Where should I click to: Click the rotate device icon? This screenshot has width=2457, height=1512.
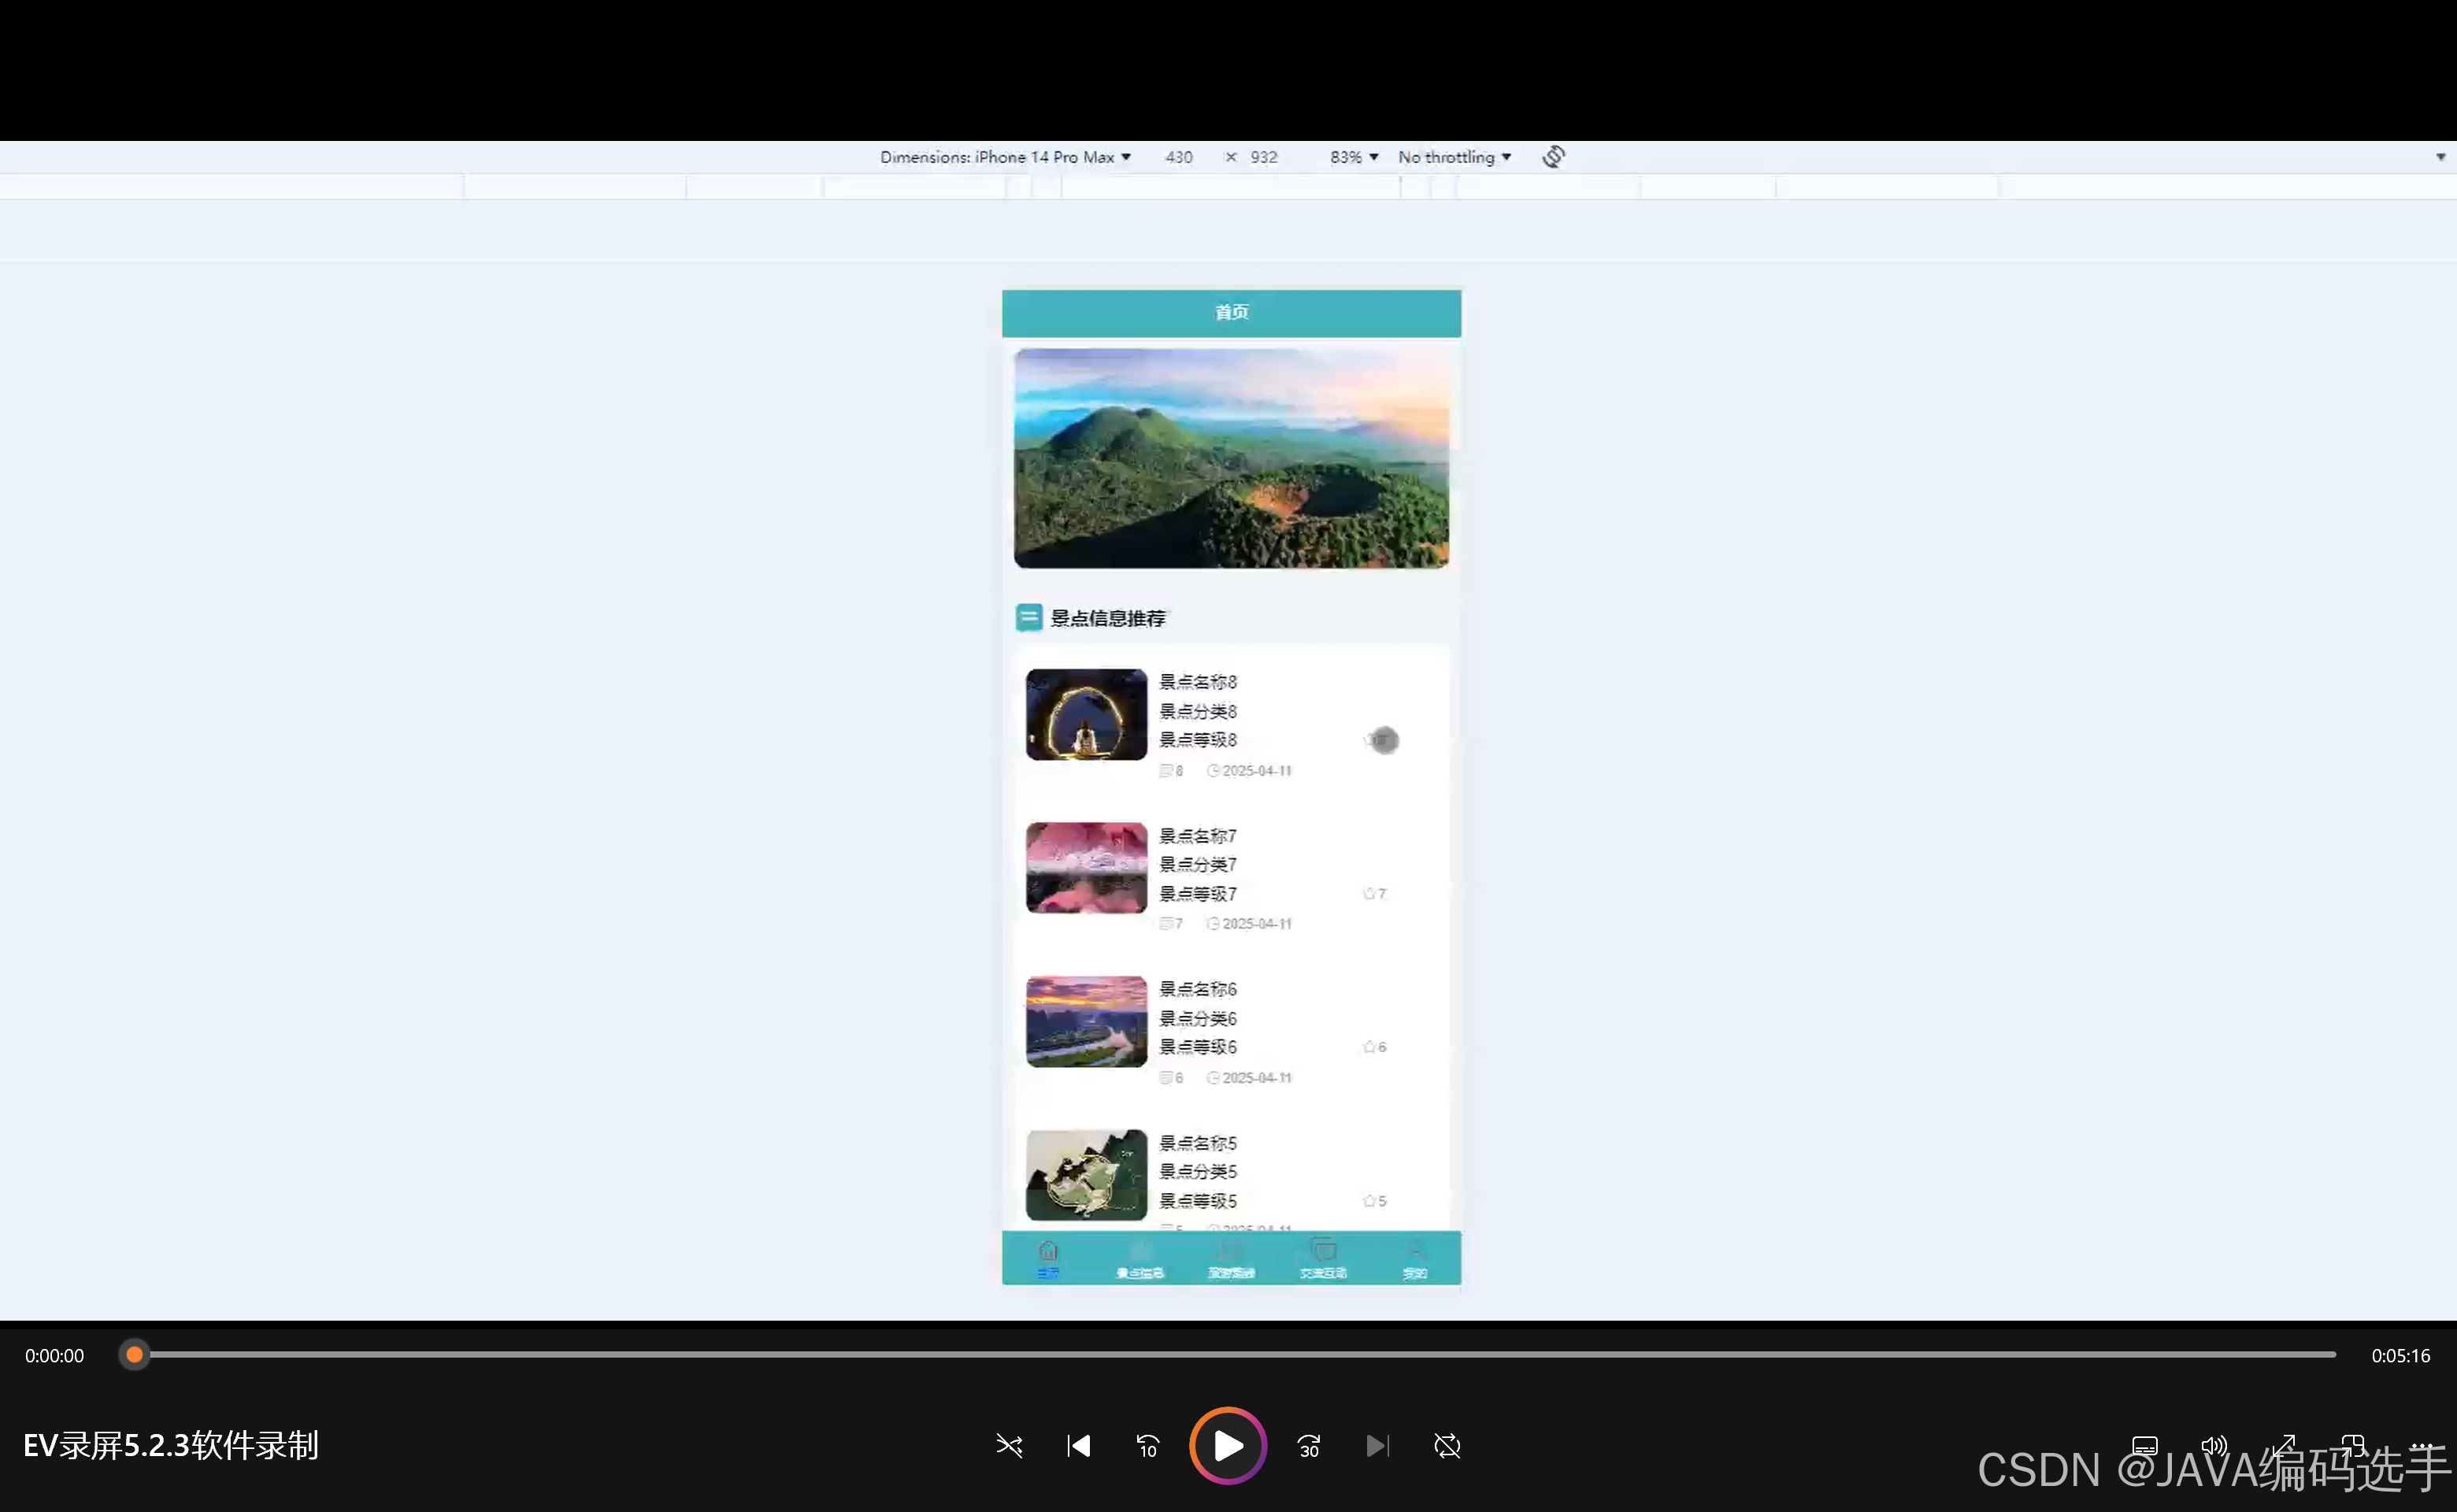click(x=1553, y=157)
